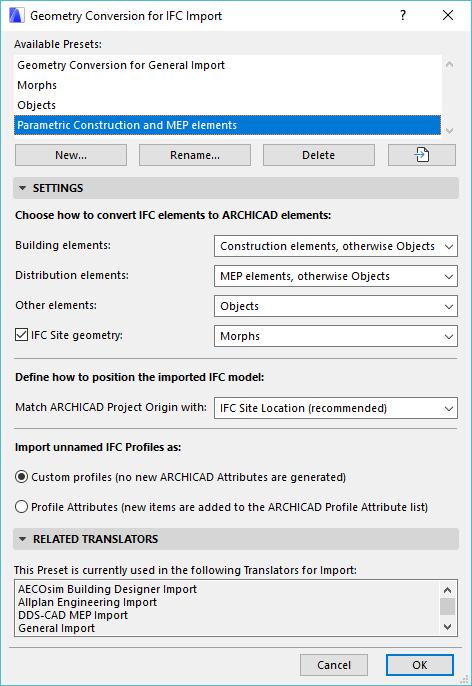This screenshot has width=472, height=686.
Task: Click the ARCHICAD logo in title bar
Action: coord(16,16)
